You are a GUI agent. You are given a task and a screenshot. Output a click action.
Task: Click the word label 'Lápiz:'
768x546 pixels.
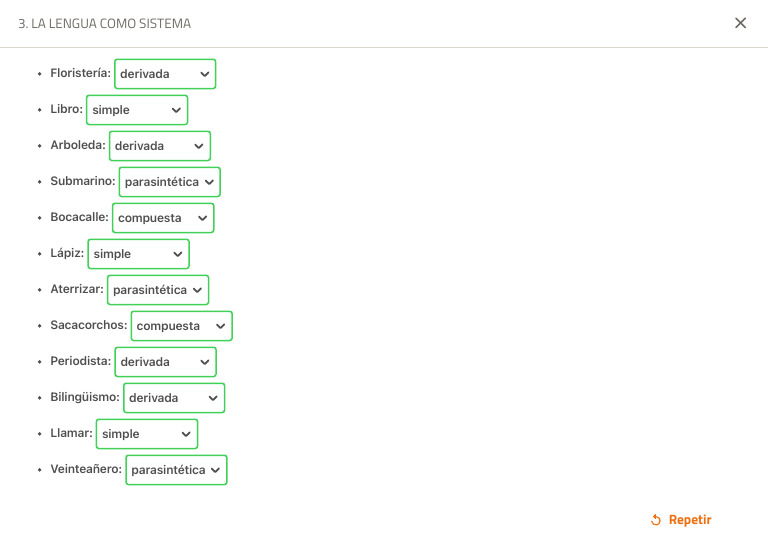(x=67, y=253)
